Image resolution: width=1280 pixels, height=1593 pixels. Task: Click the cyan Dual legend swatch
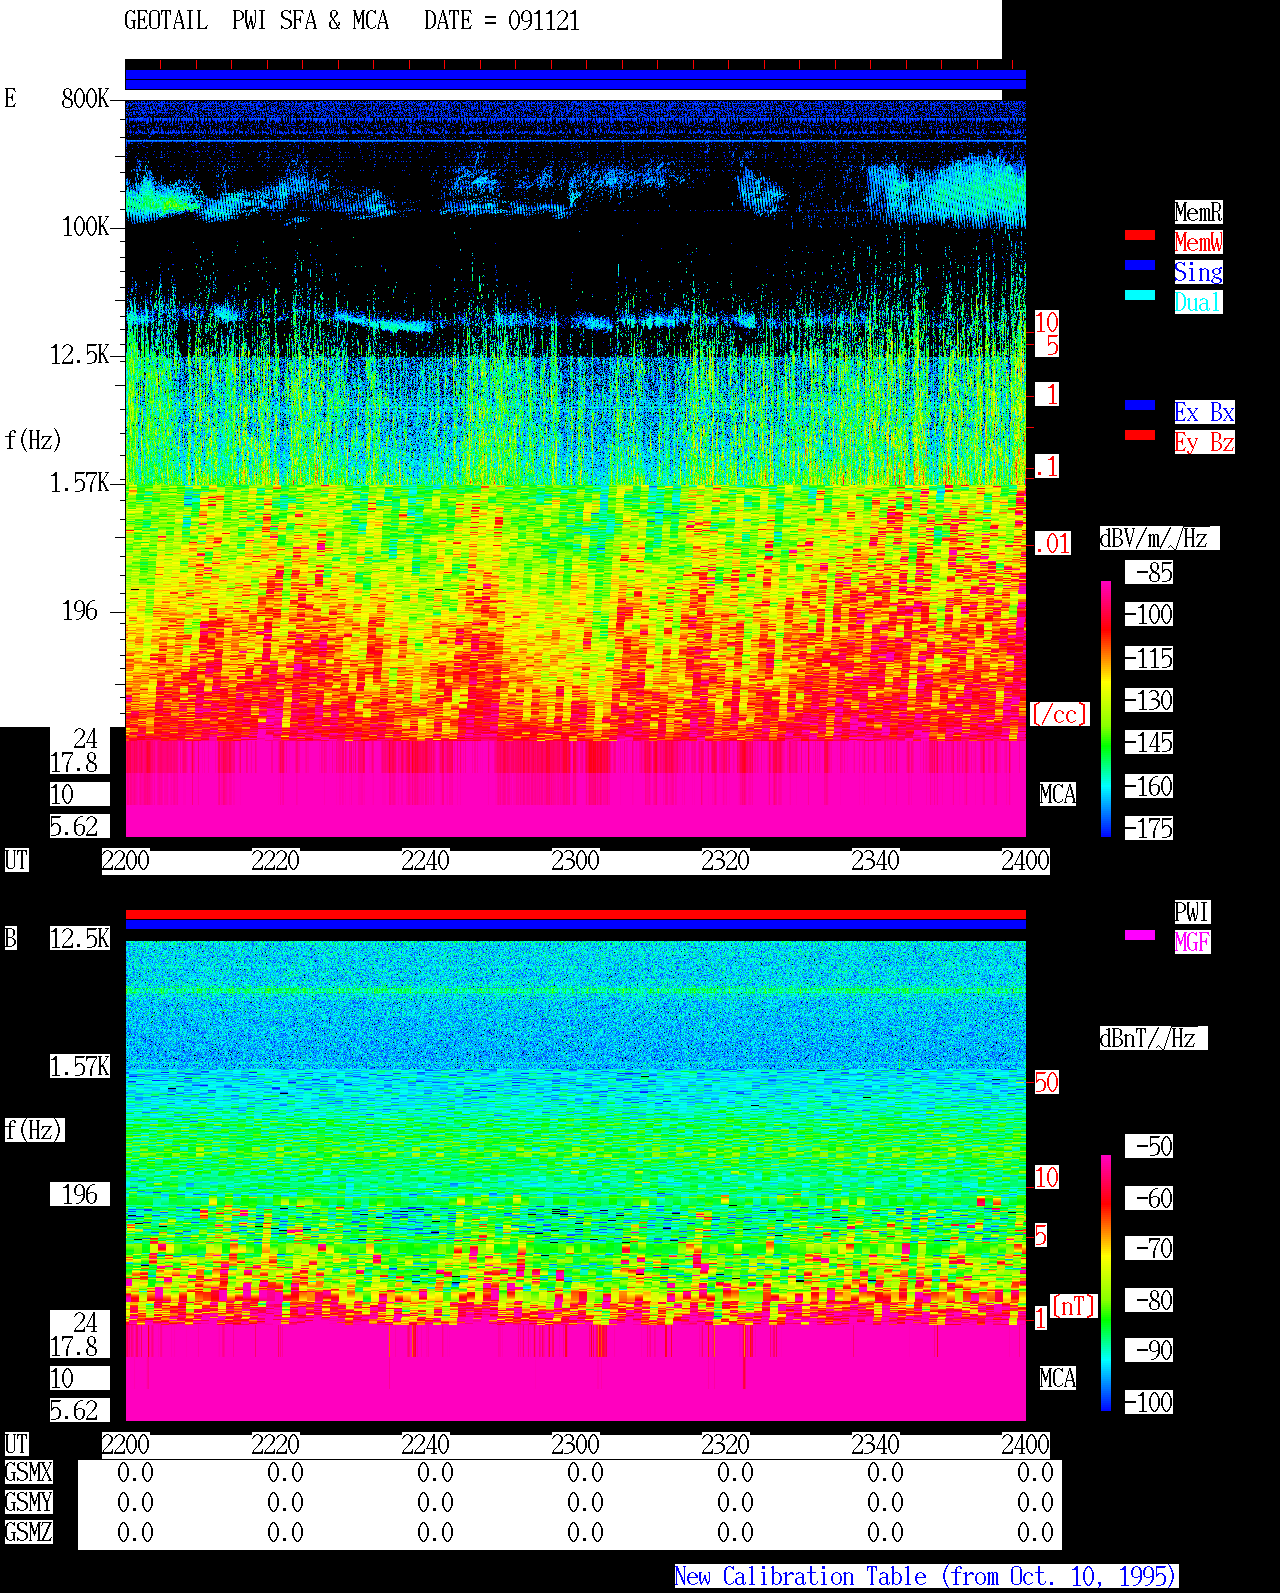point(1140,295)
